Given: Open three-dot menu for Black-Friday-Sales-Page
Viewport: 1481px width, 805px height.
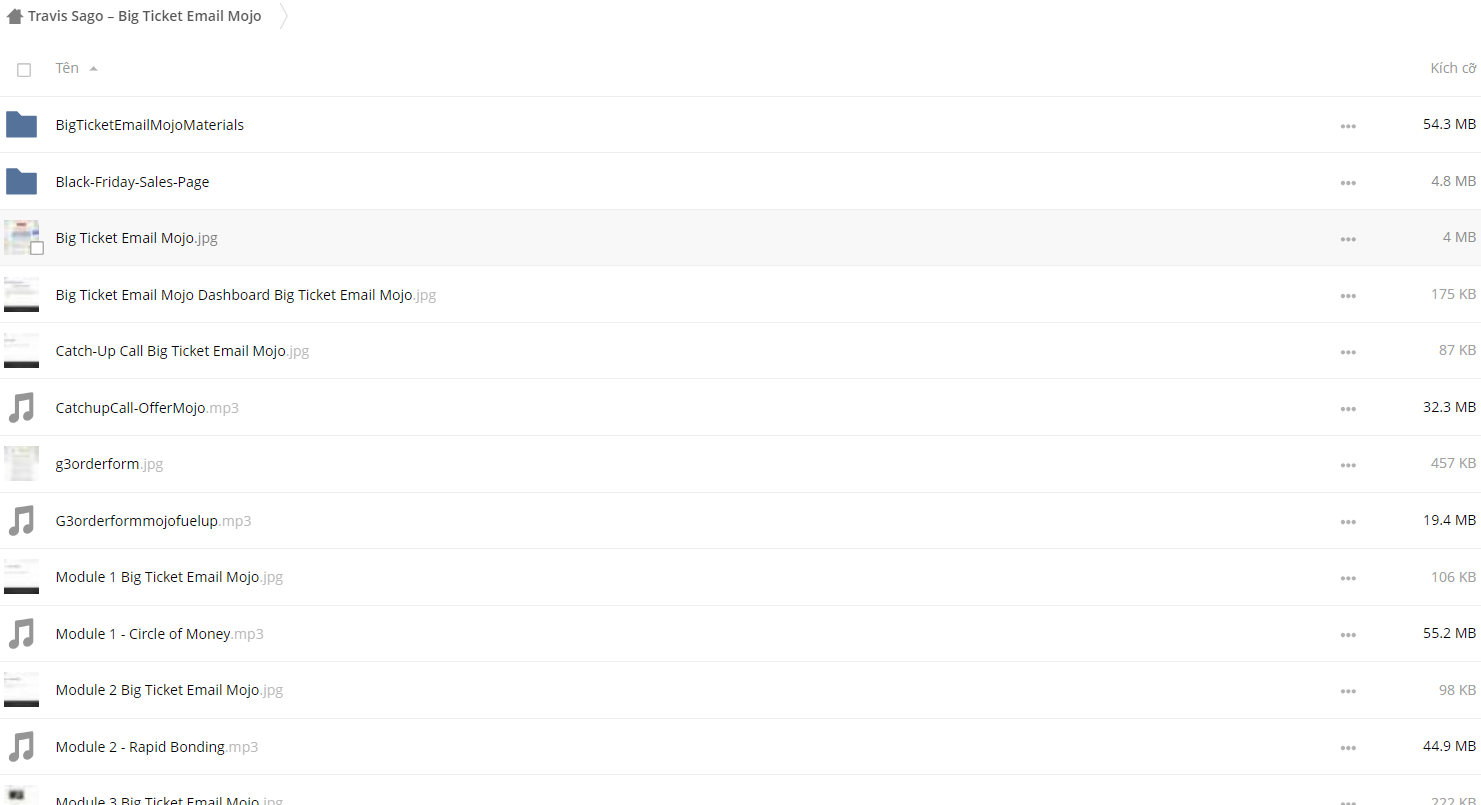Looking at the screenshot, I should (1348, 183).
